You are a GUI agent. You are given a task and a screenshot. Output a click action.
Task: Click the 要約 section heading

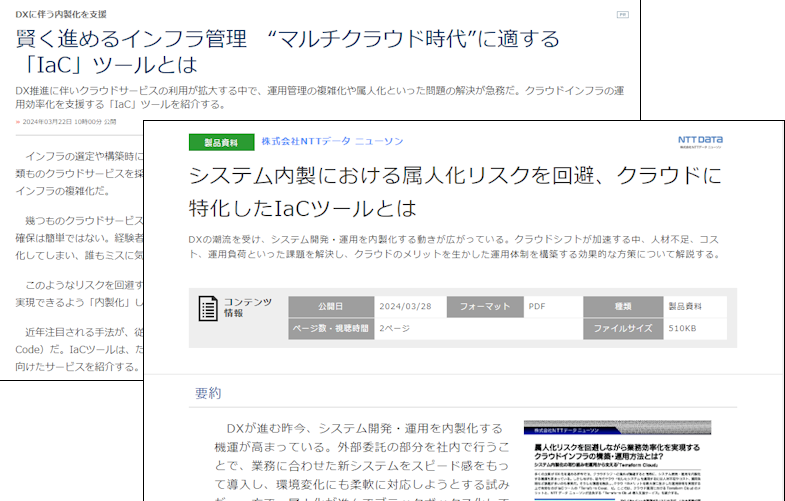tap(208, 393)
